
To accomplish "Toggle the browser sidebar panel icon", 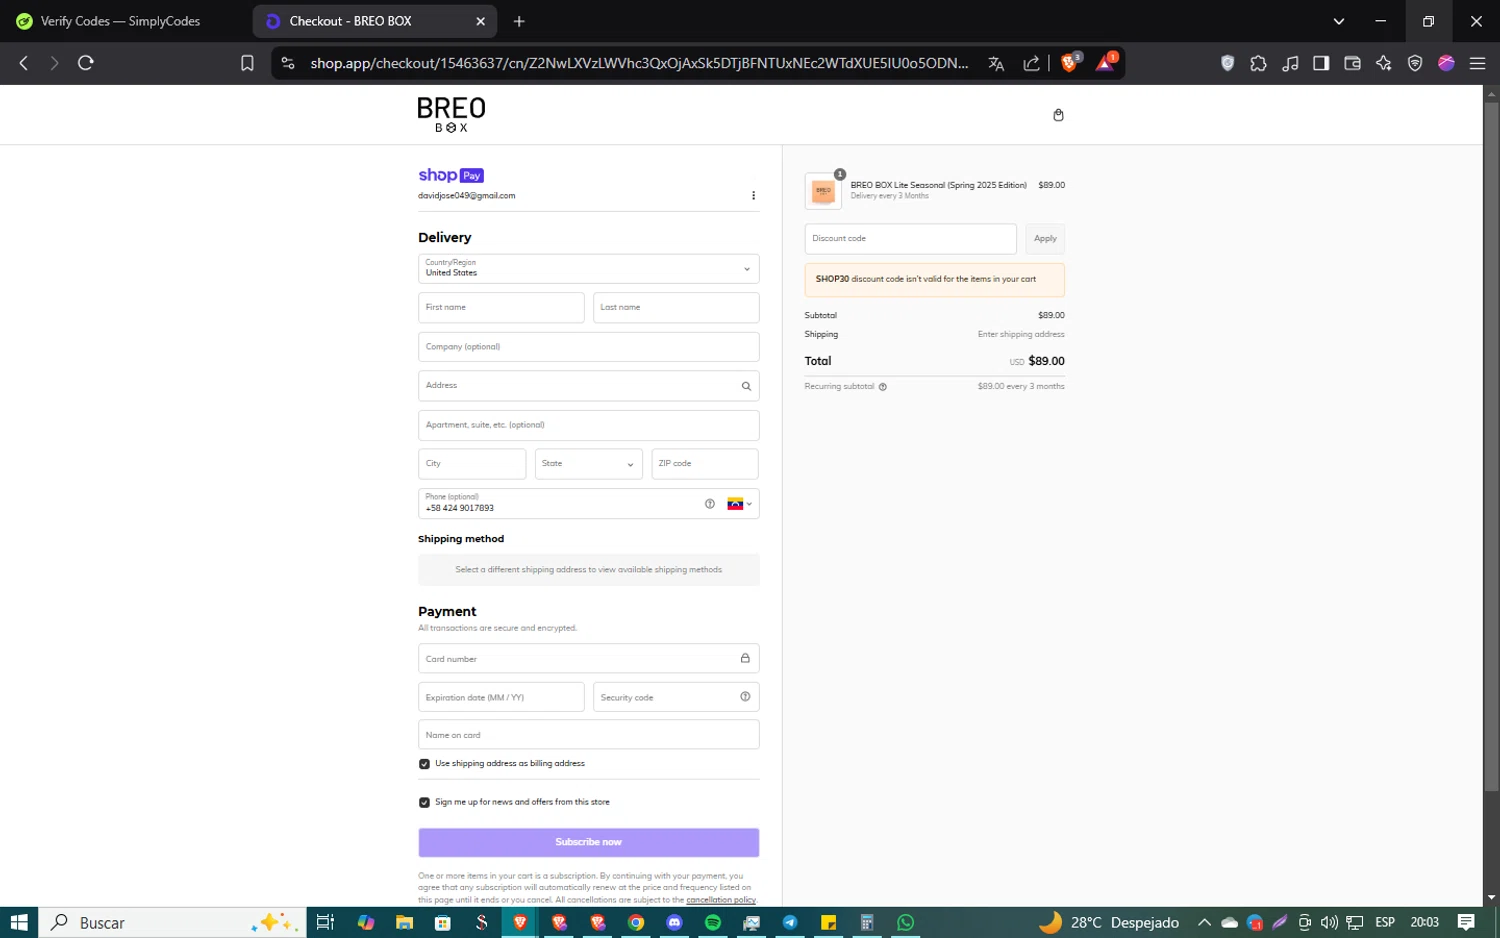I will click(x=1321, y=63).
